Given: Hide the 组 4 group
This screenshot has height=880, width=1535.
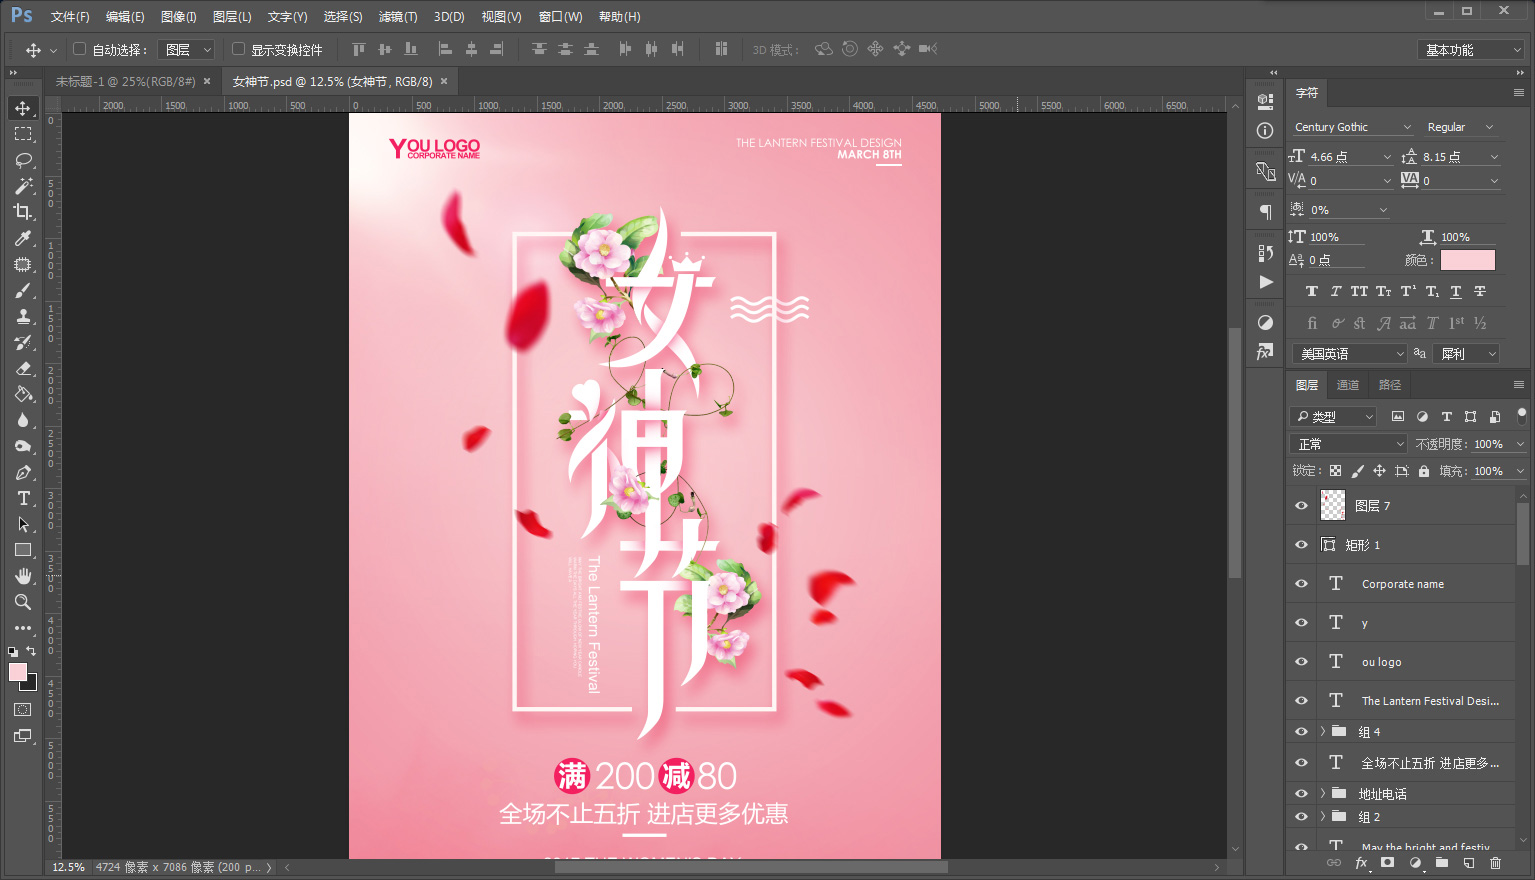Looking at the screenshot, I should click(1301, 732).
